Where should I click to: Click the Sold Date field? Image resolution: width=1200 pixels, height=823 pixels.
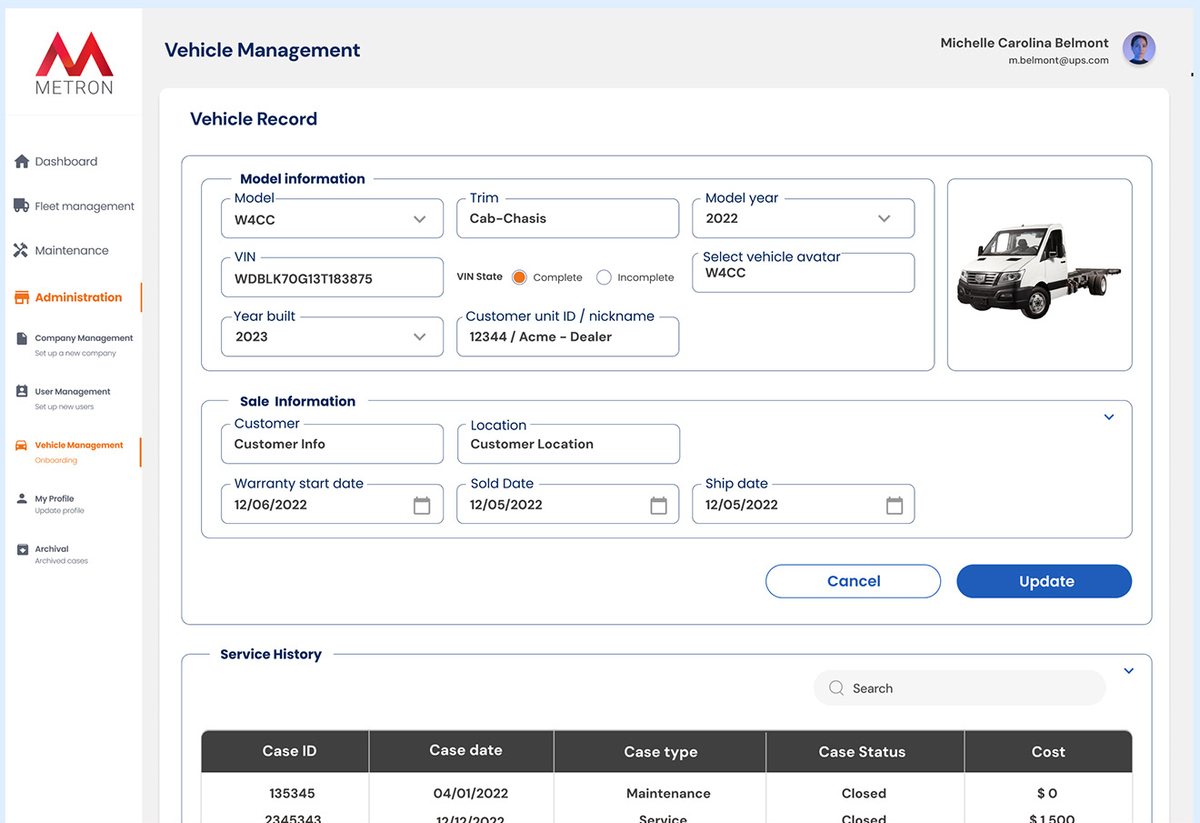pos(568,505)
